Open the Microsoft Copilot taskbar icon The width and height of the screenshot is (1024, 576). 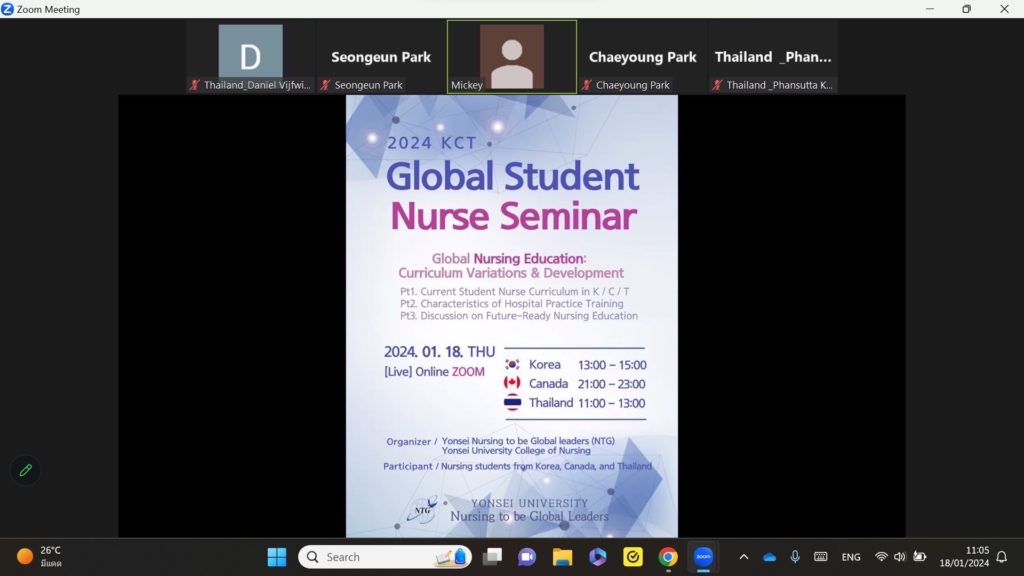(598, 557)
